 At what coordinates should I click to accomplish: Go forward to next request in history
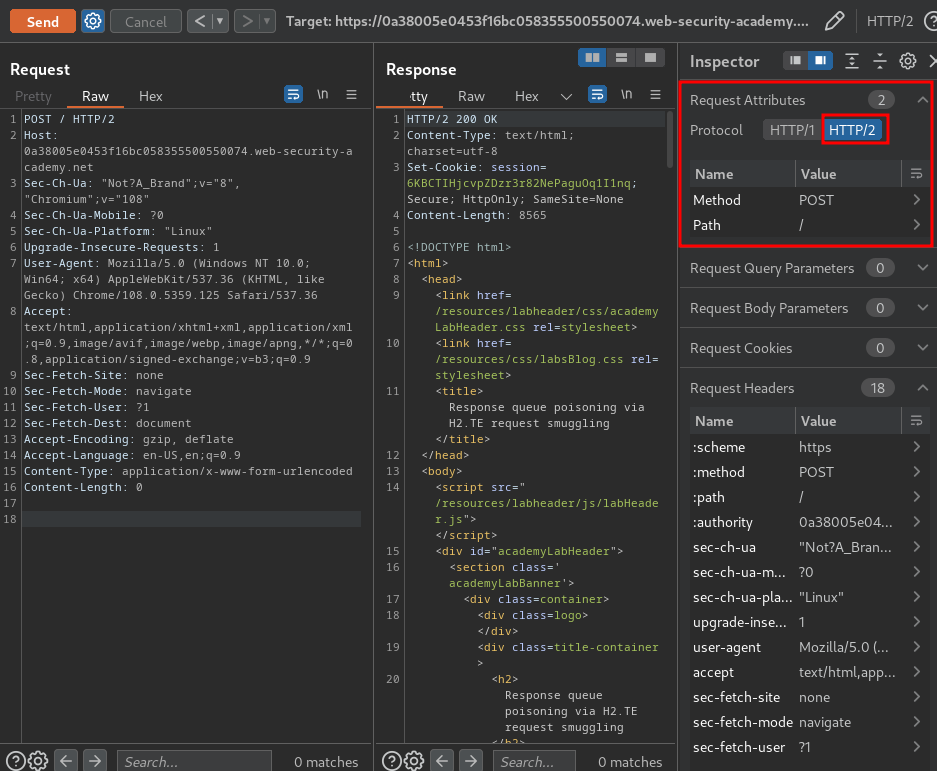(247, 22)
